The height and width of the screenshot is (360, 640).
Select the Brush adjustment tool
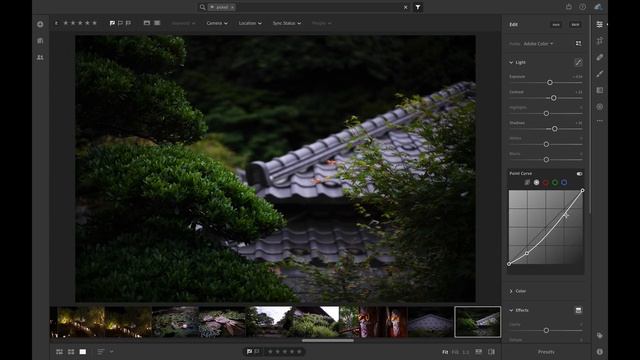[x=599, y=74]
